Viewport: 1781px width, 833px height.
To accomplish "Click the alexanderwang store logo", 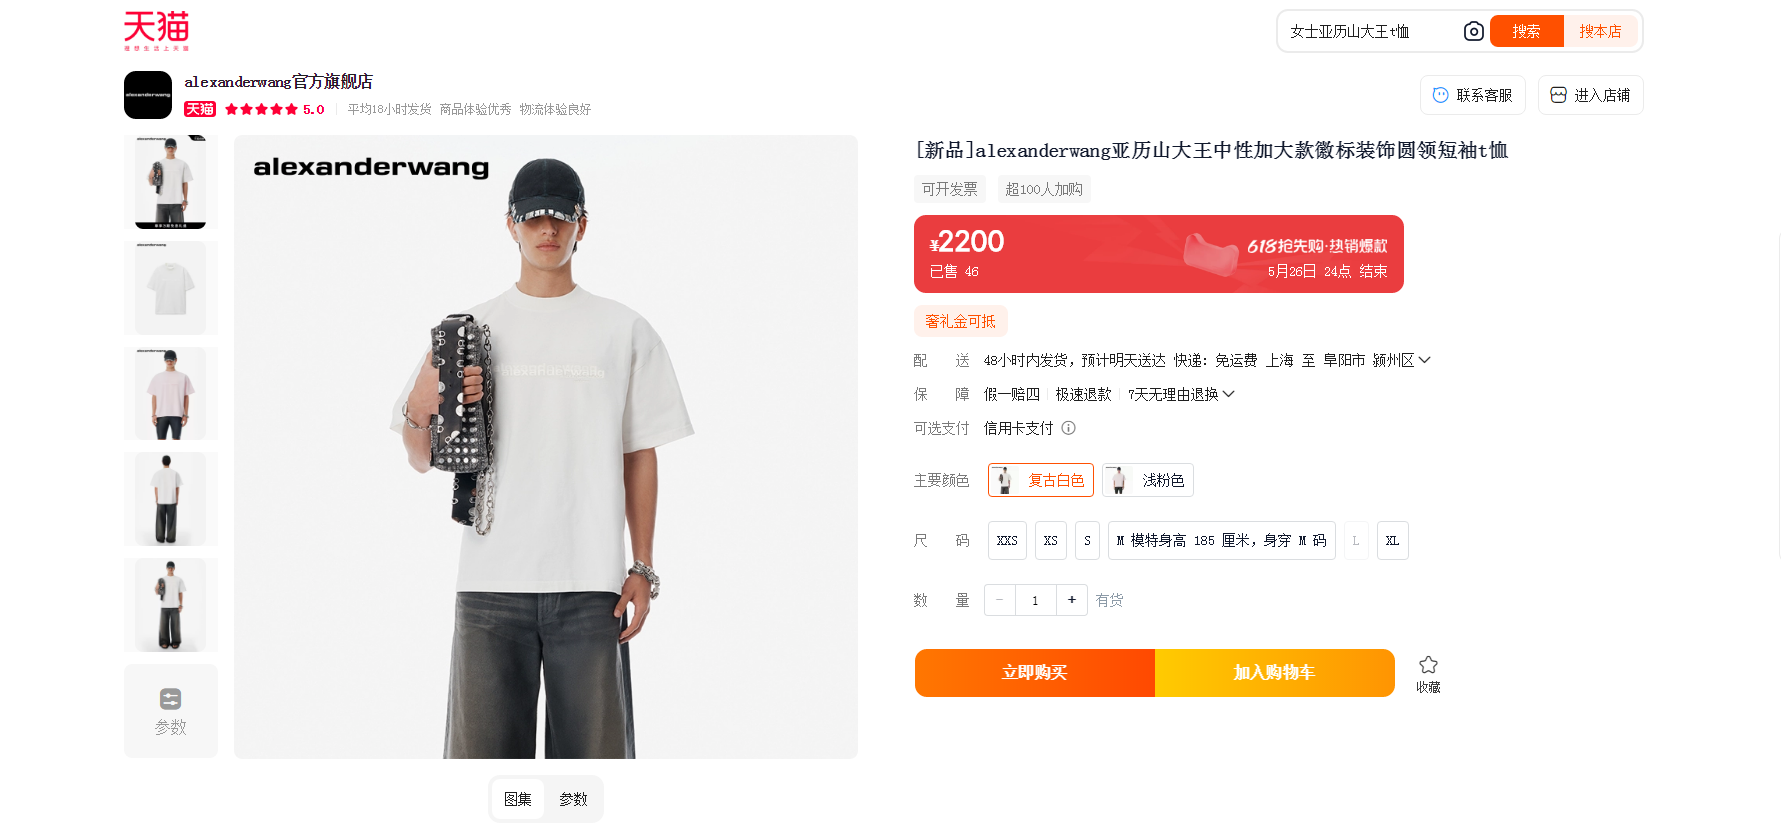I will tap(148, 95).
